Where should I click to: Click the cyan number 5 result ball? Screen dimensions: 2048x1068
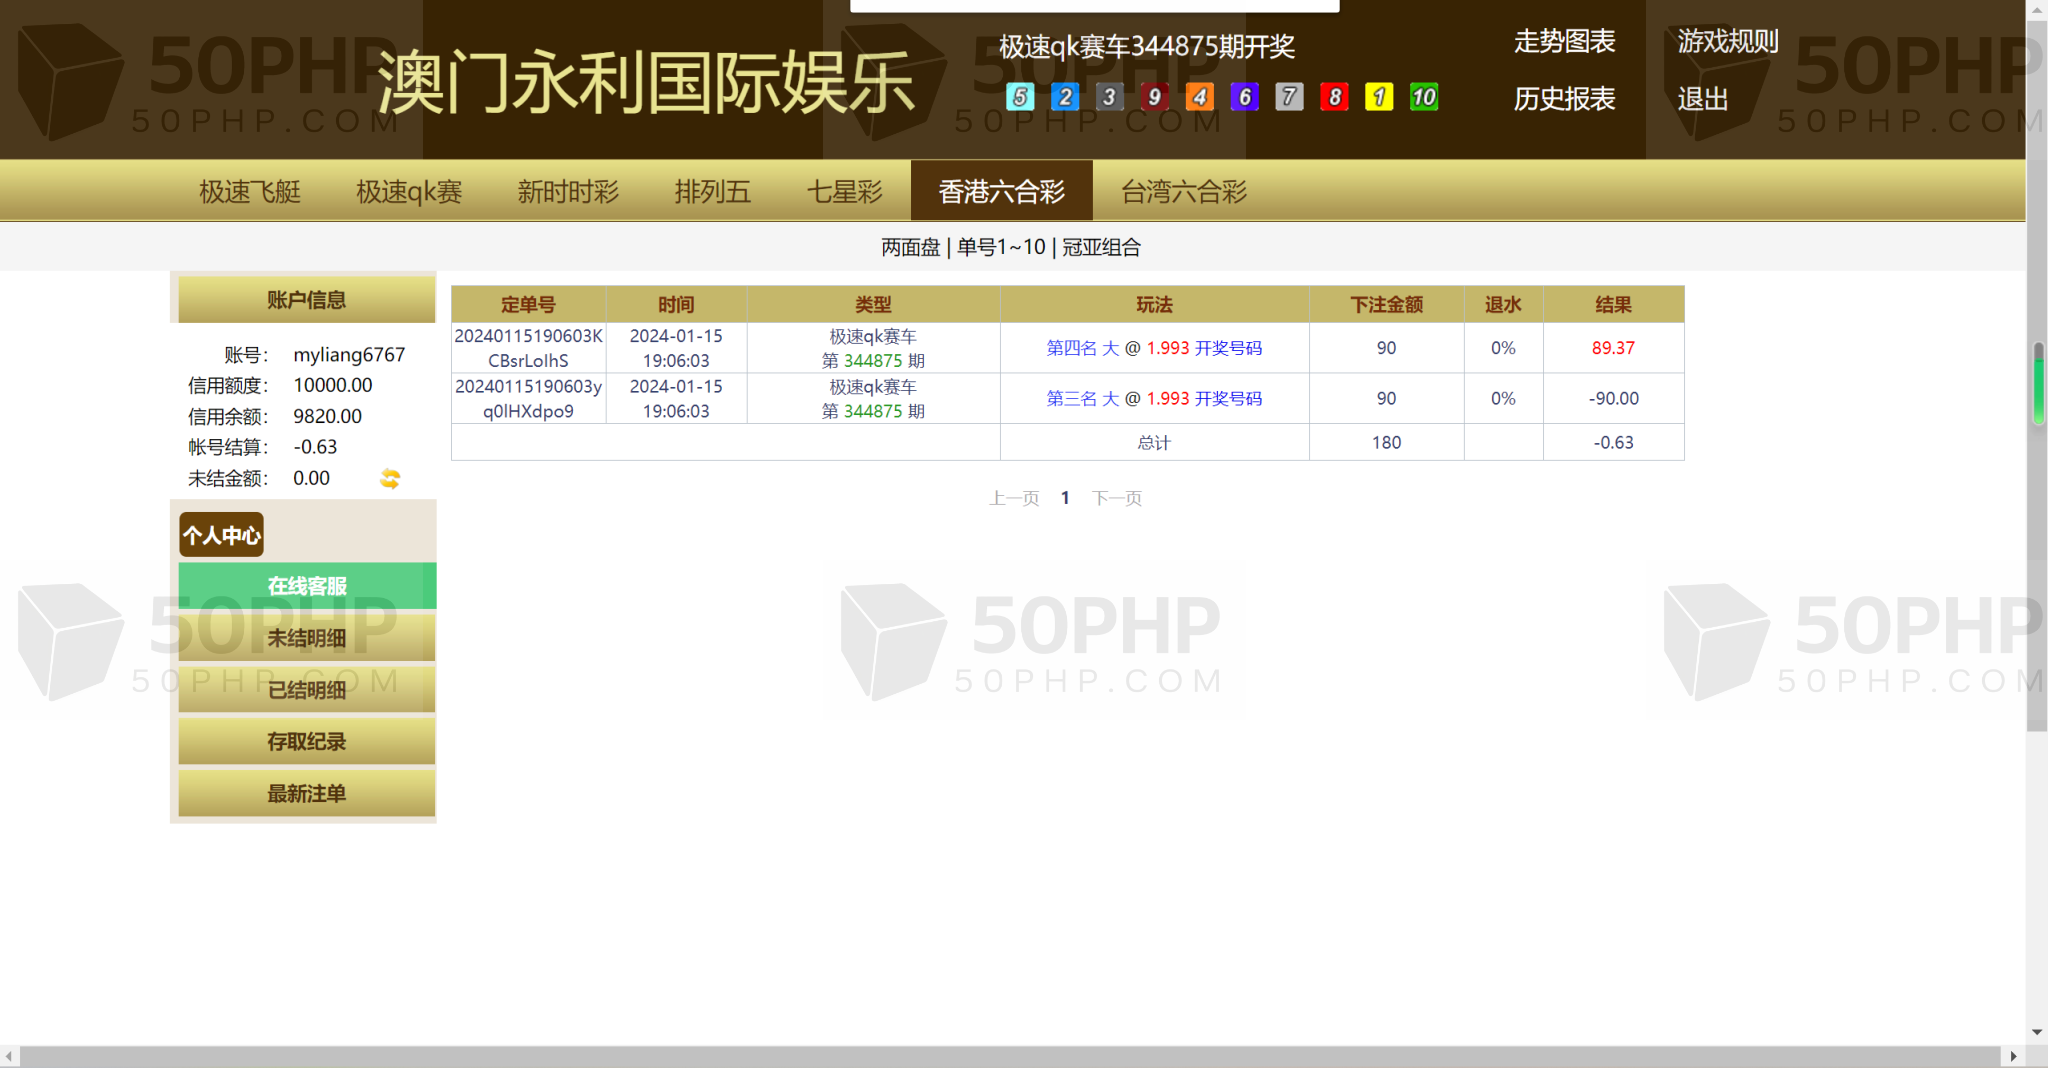point(1019,97)
